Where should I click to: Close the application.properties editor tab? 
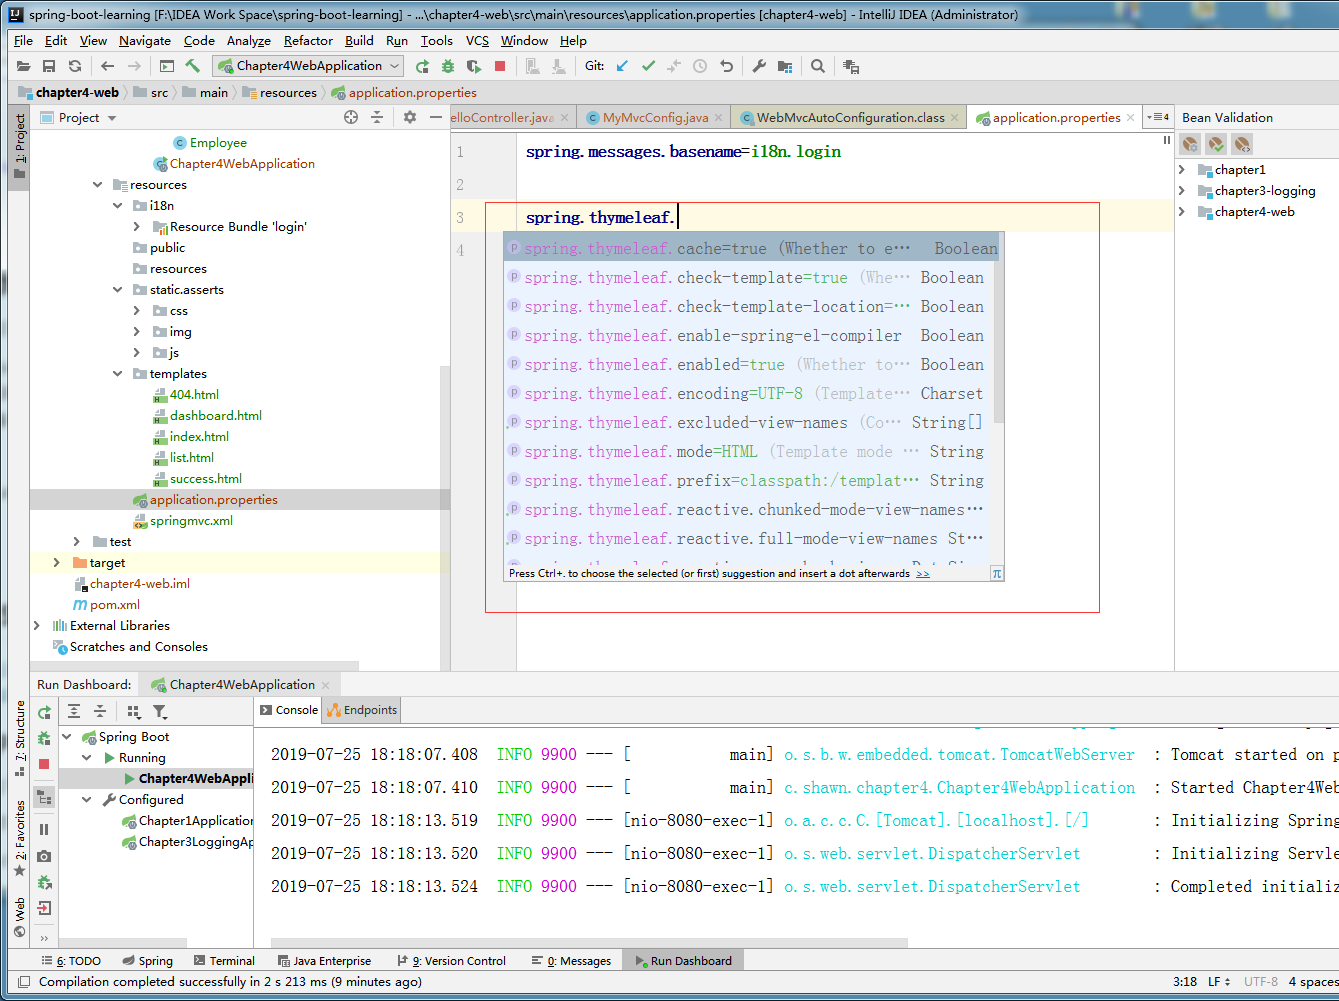(x=1131, y=118)
